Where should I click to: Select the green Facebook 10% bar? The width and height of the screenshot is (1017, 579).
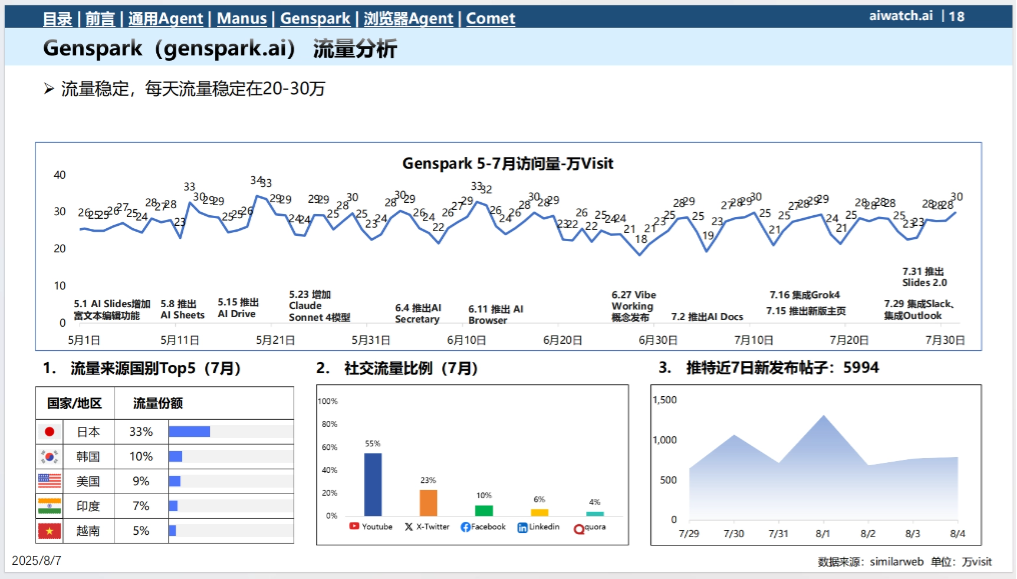[484, 510]
